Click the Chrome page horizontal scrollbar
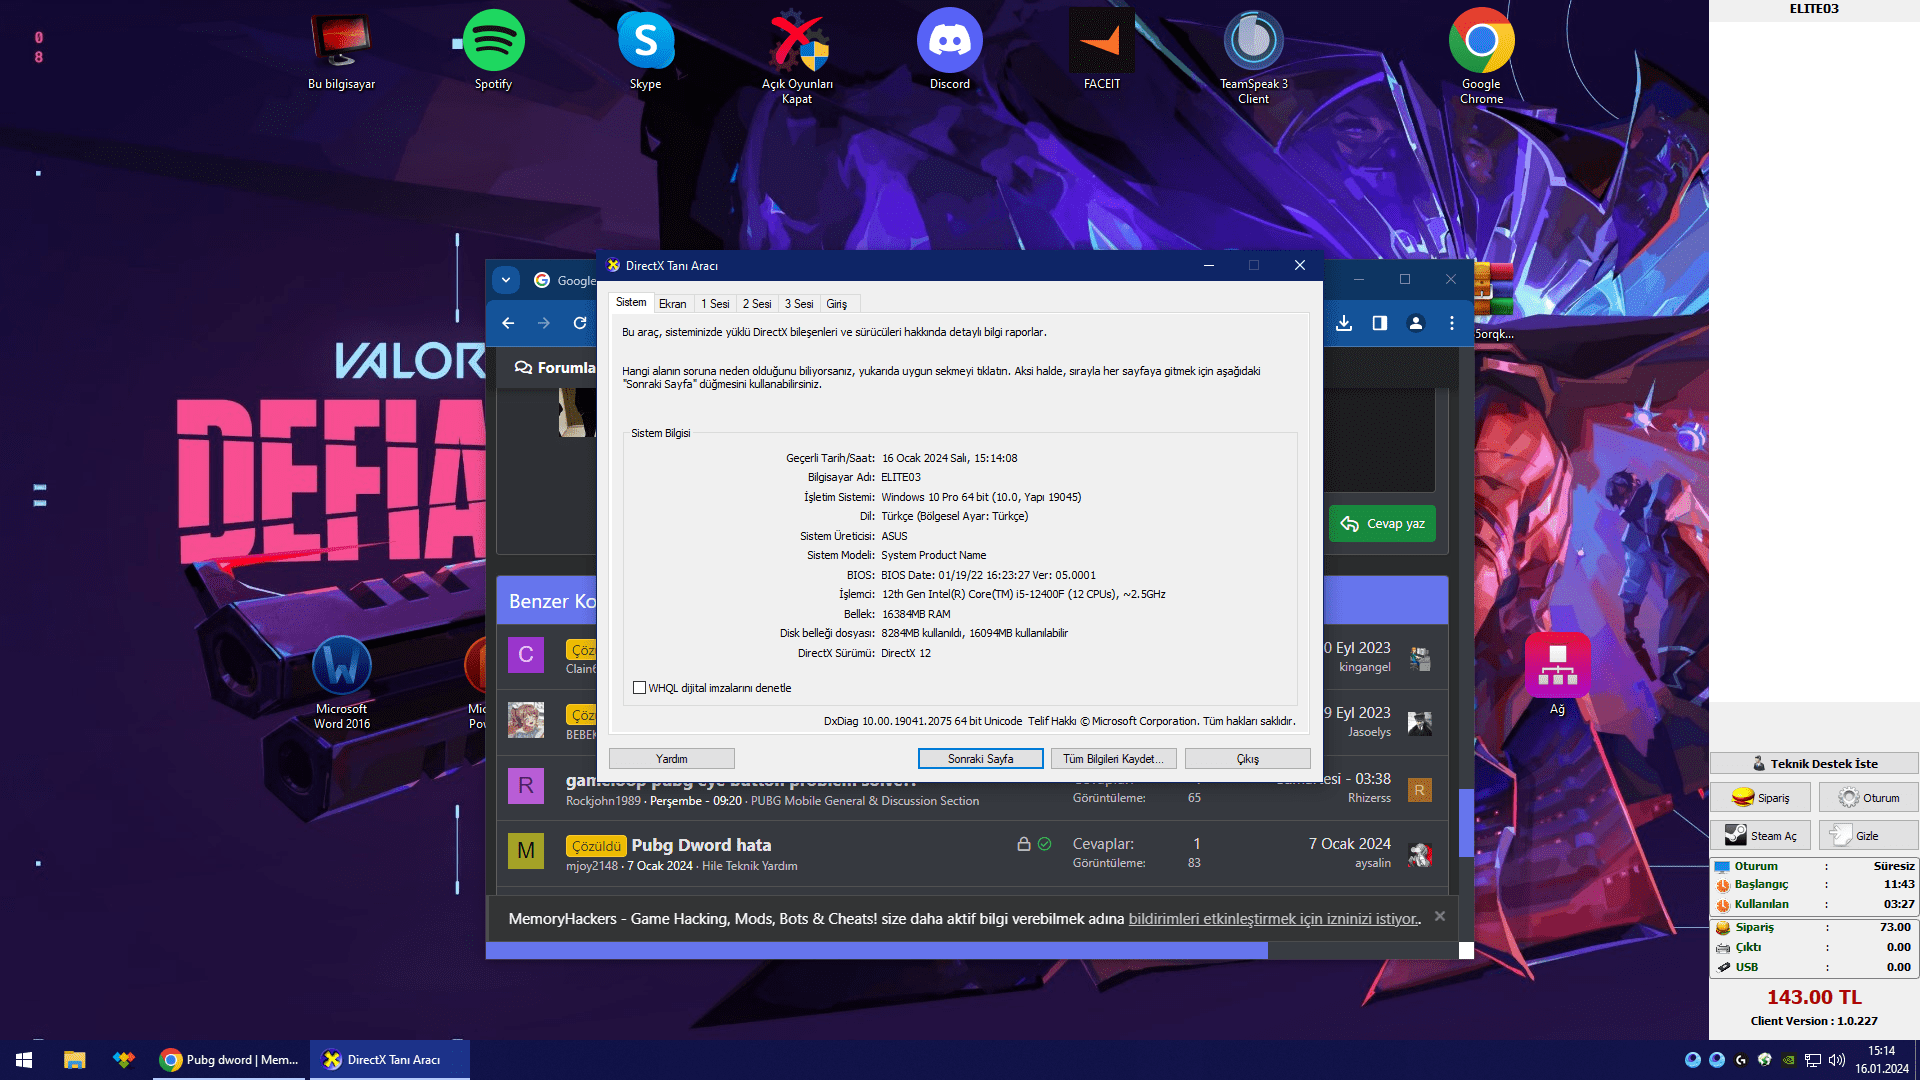Screen dimensions: 1920x1080 click(877, 951)
